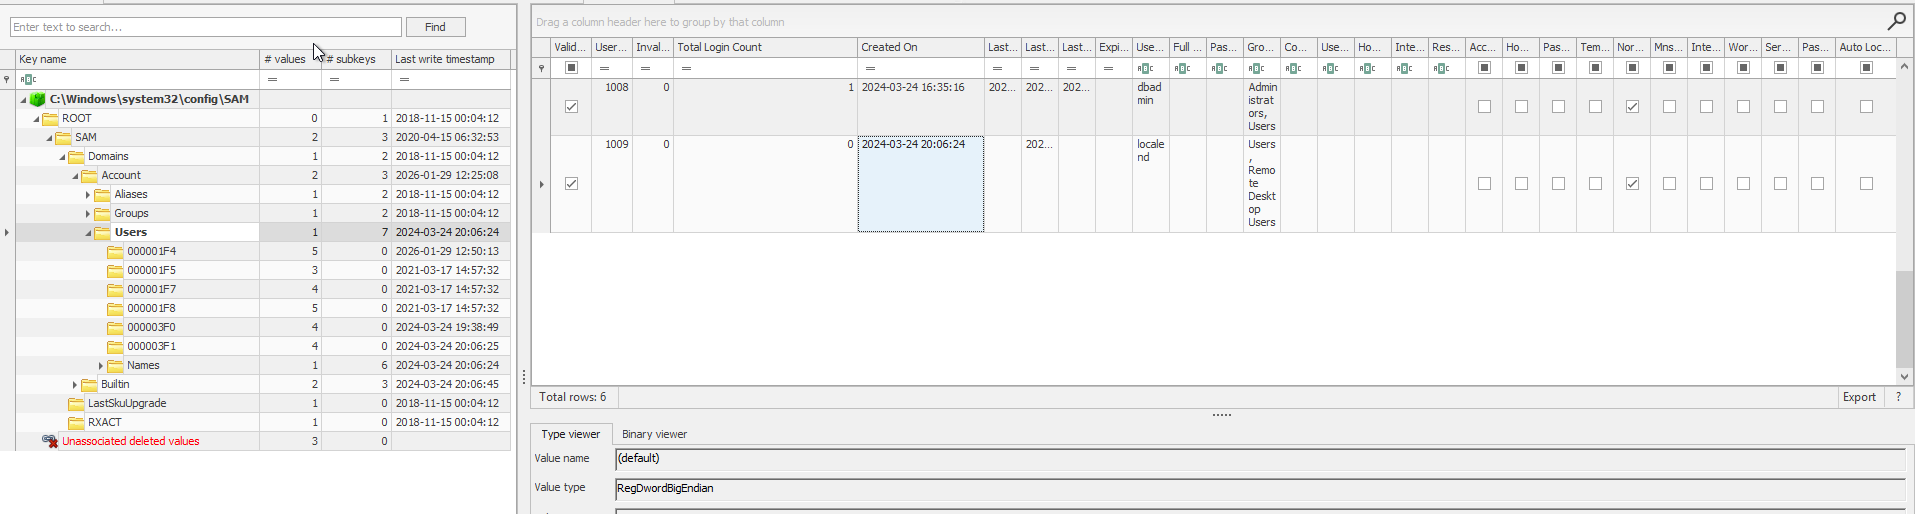Sort by the Created On column header

point(920,47)
